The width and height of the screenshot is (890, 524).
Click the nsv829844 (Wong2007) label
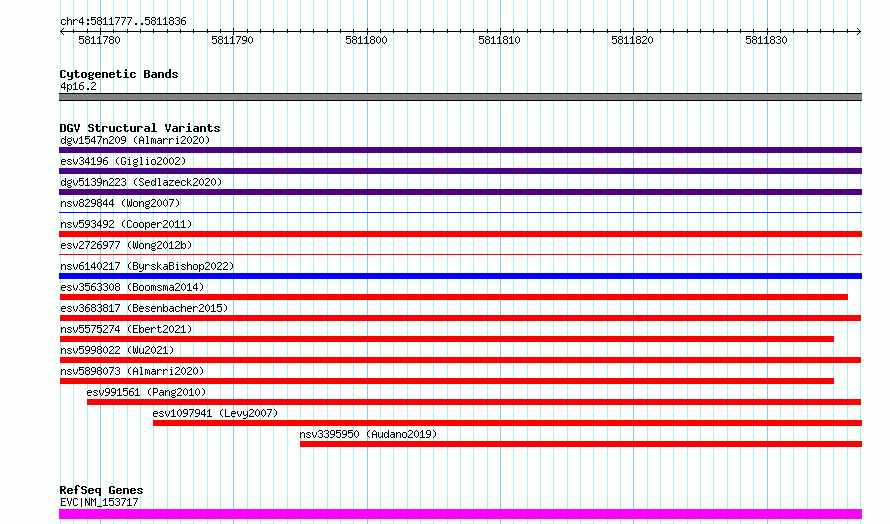(x=120, y=203)
